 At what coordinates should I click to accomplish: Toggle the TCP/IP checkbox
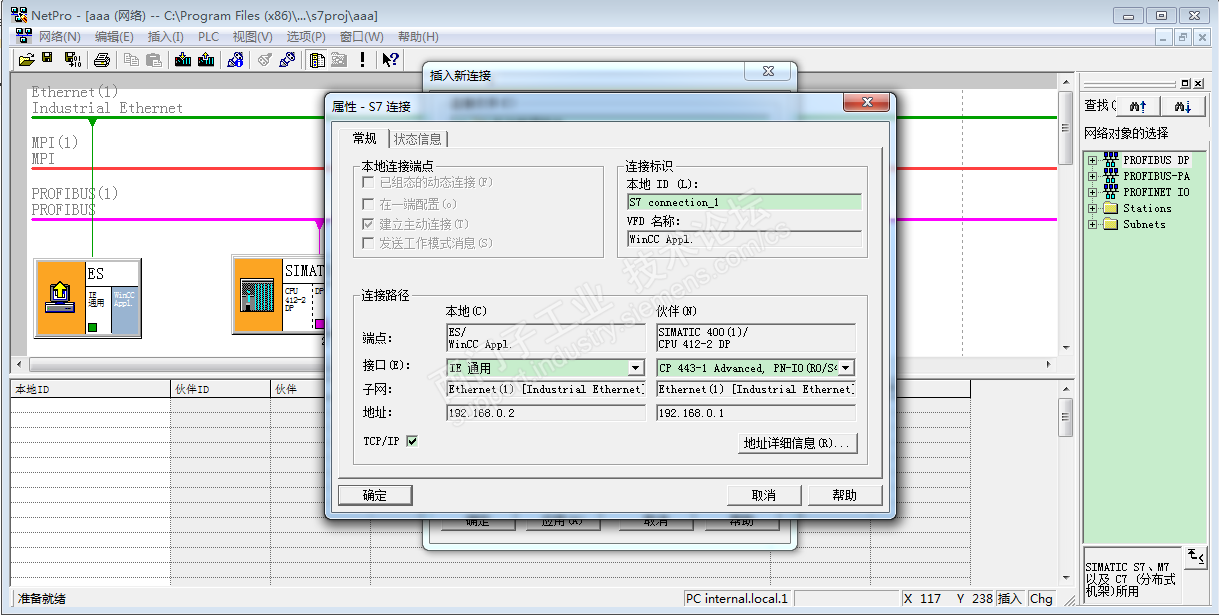pos(411,440)
